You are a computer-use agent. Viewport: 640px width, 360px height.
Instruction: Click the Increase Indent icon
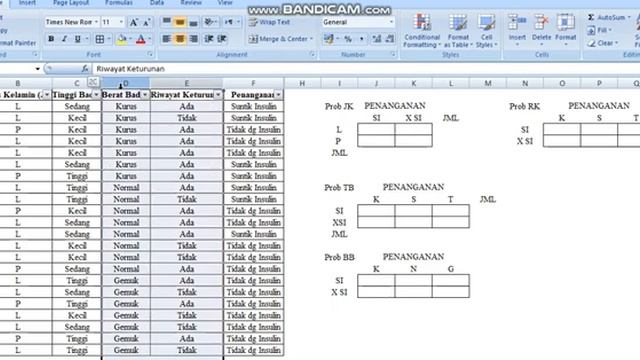tap(222, 39)
